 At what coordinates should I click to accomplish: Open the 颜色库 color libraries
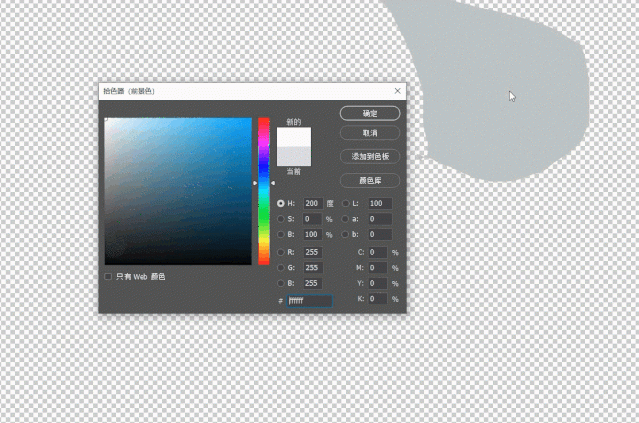click(x=370, y=180)
